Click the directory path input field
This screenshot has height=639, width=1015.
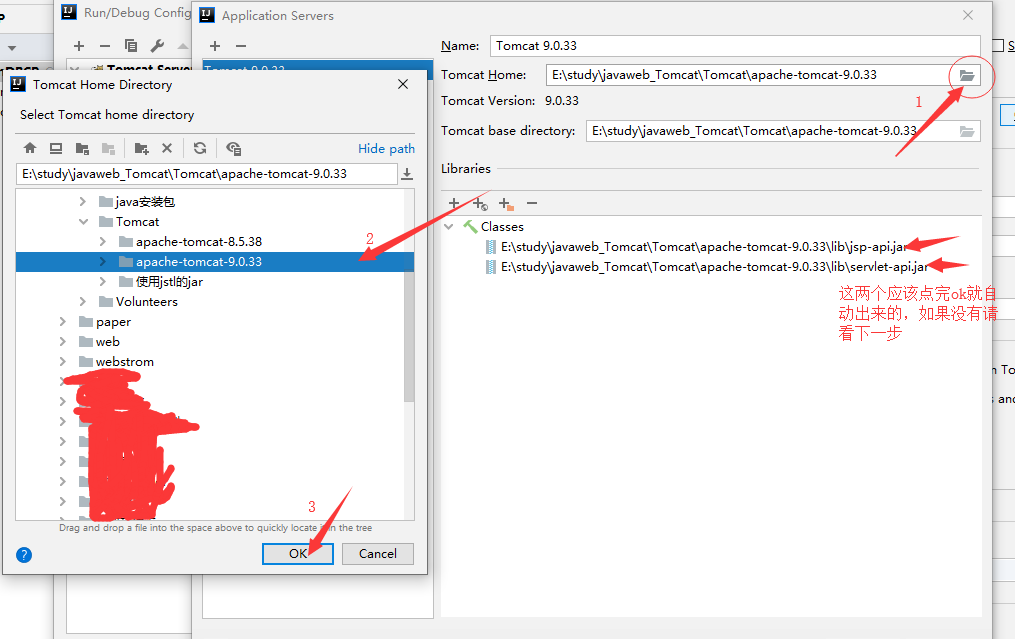[x=206, y=174]
